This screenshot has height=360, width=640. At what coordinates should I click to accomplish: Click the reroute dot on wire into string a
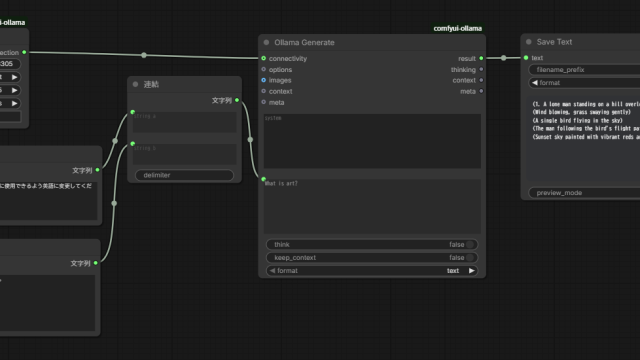(x=115, y=141)
